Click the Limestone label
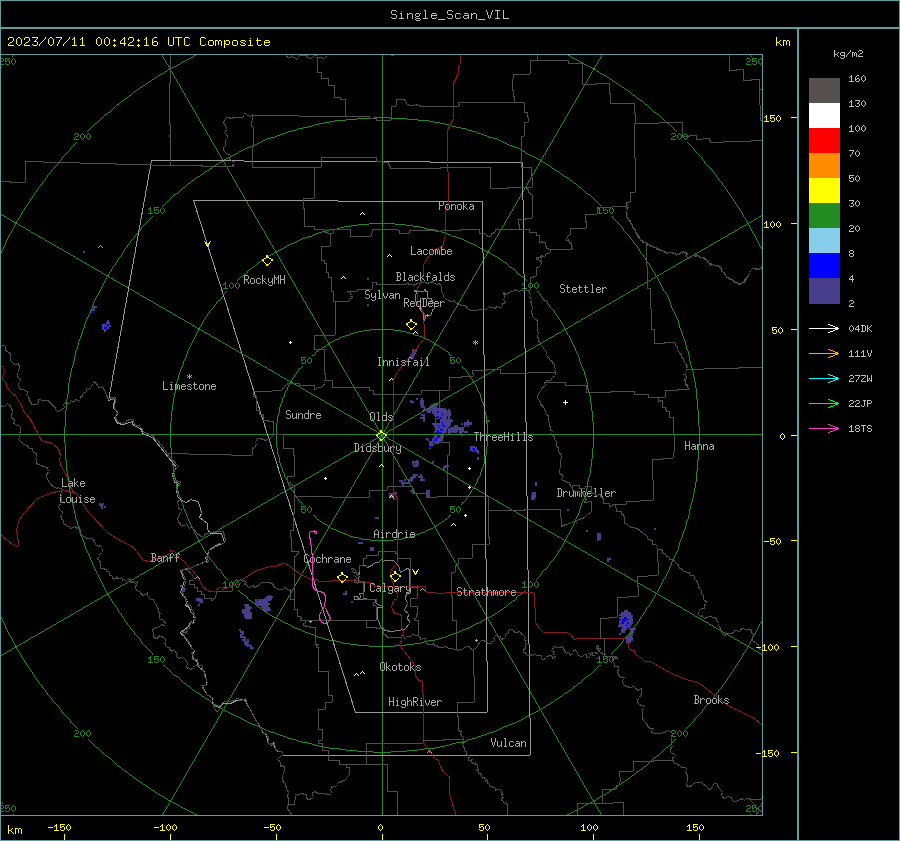 (189, 386)
